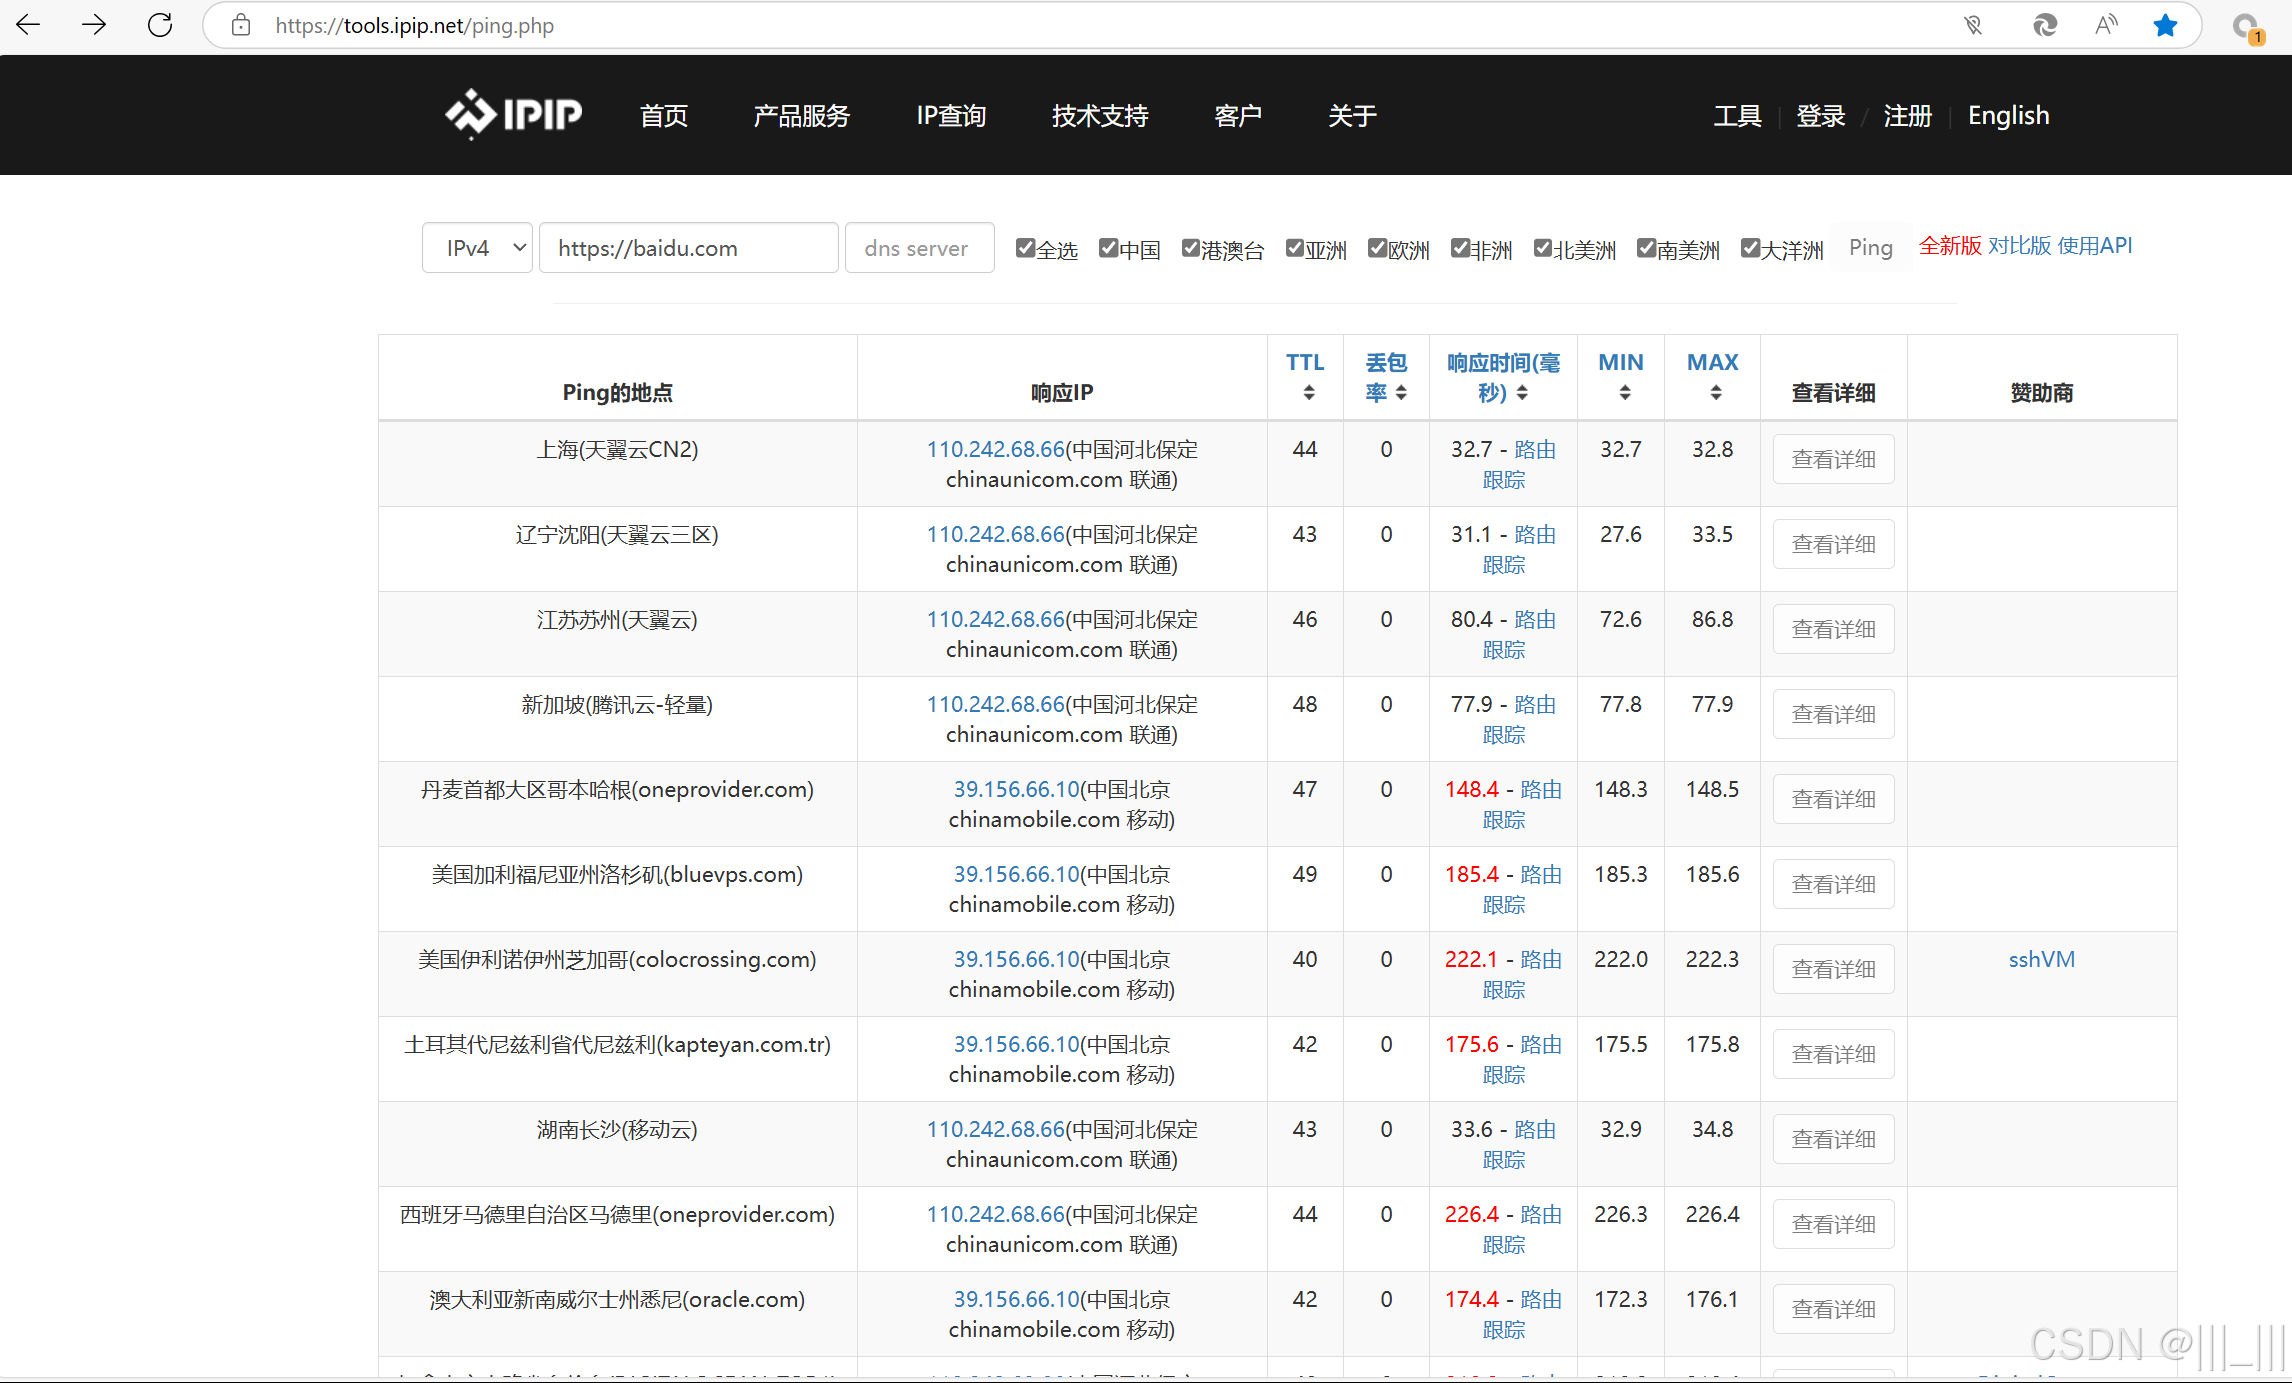The height and width of the screenshot is (1383, 2292).
Task: Click the browser back arrow
Action: (28, 25)
